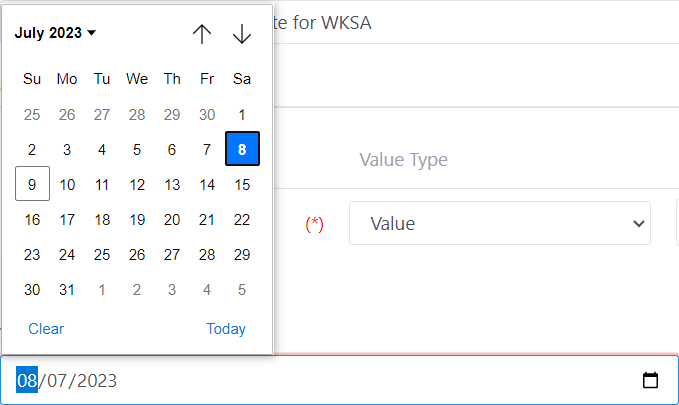Select July 20 in the calendar
The image size is (679, 405).
point(172,220)
